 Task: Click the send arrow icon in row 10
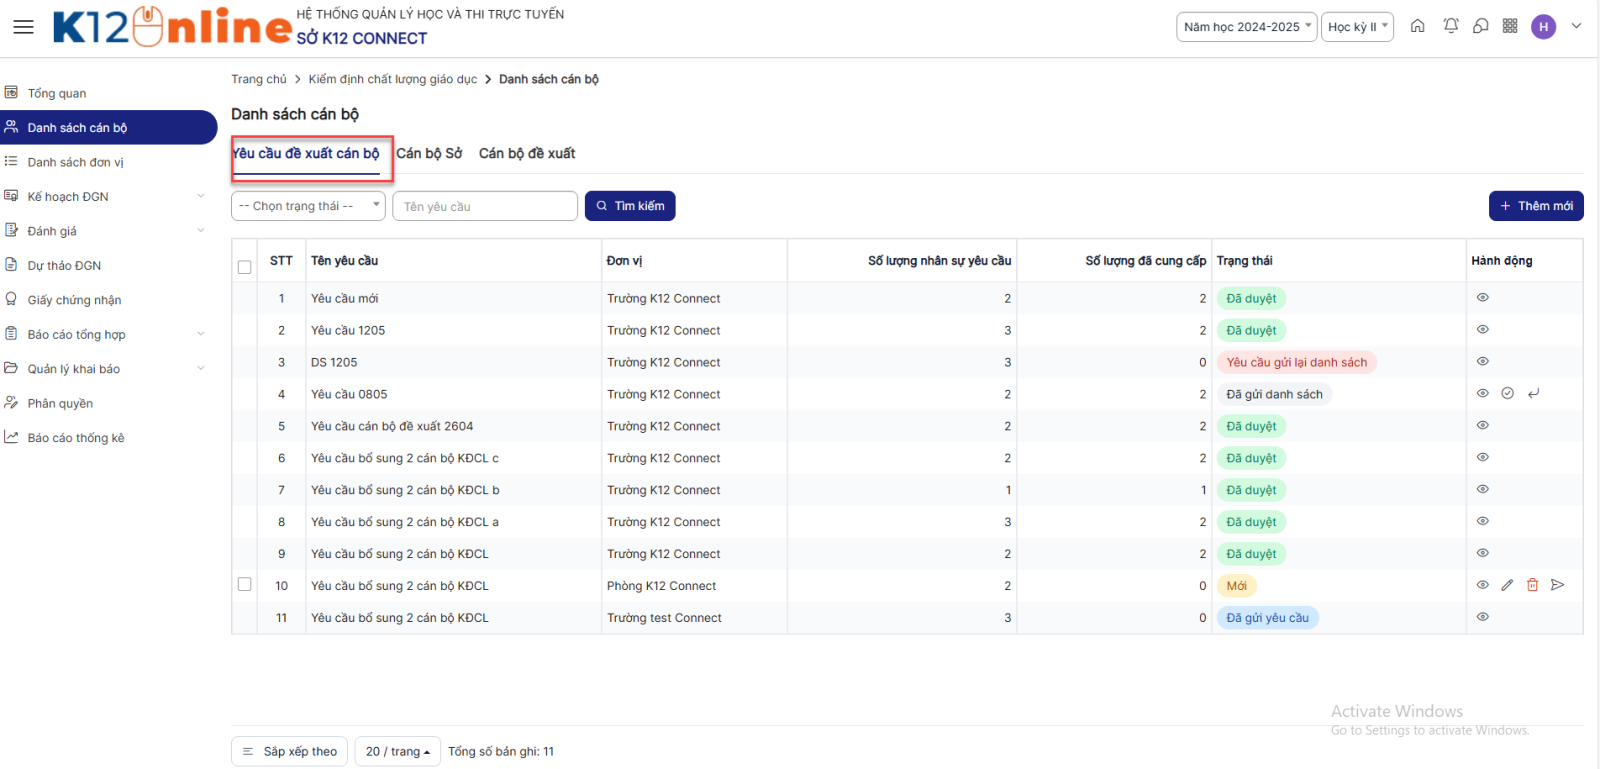(x=1557, y=585)
